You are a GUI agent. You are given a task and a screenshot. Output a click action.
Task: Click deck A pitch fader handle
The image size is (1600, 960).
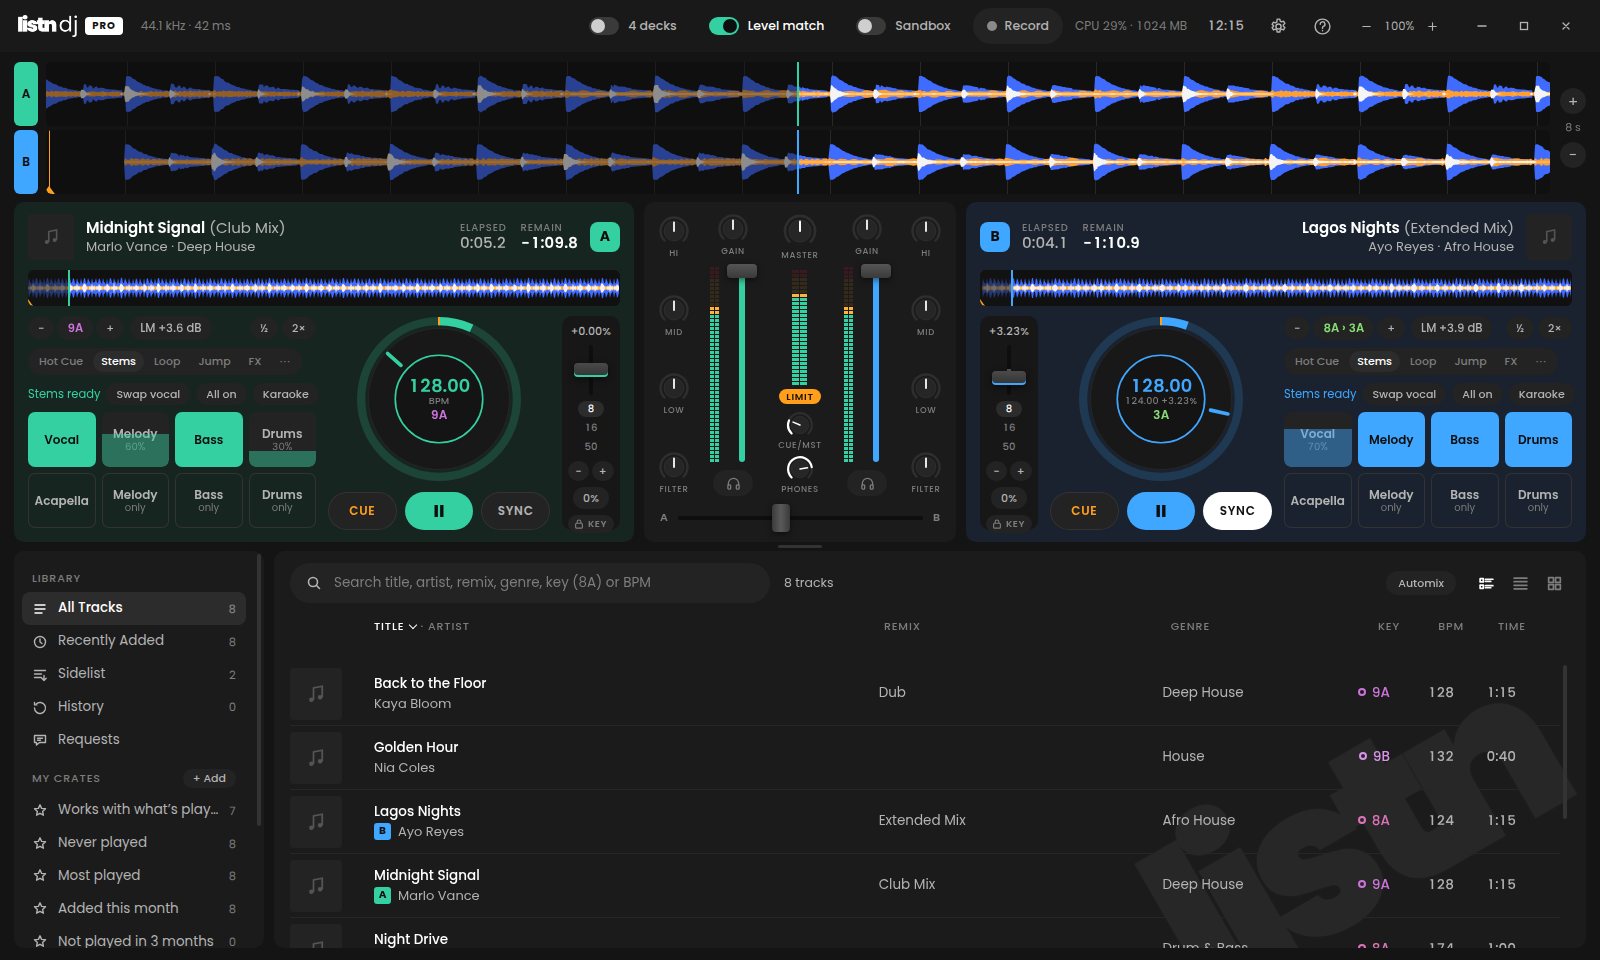click(591, 370)
